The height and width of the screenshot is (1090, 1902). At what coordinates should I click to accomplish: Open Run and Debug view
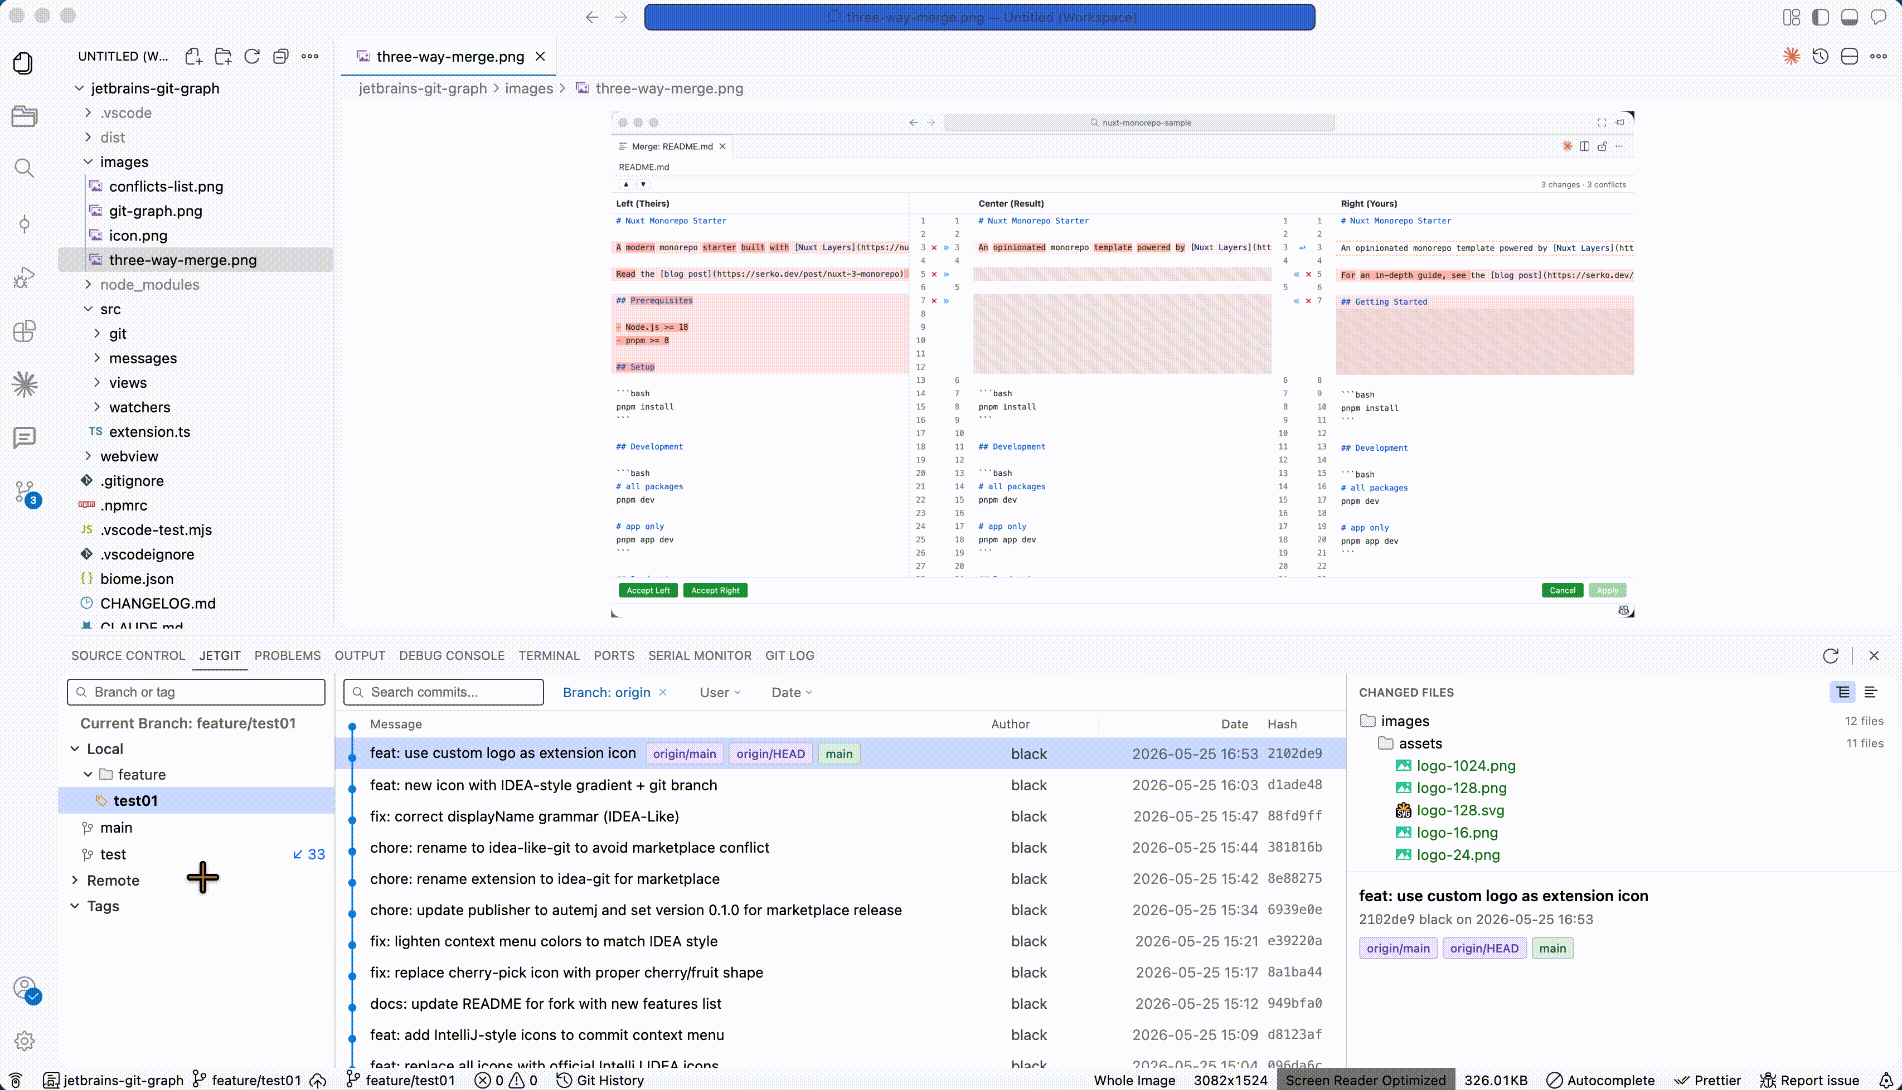pyautogui.click(x=24, y=278)
